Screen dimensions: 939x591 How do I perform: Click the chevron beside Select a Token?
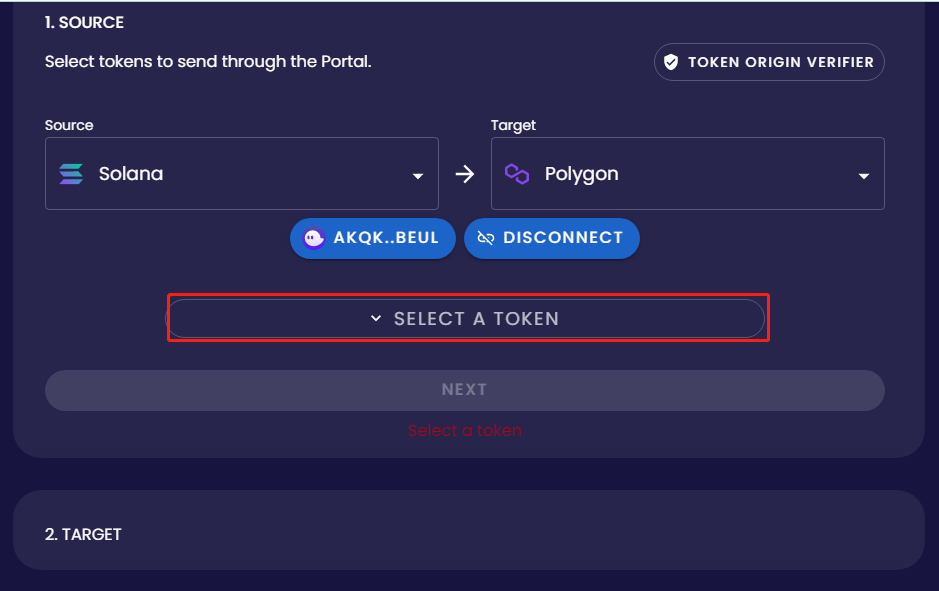click(x=375, y=318)
